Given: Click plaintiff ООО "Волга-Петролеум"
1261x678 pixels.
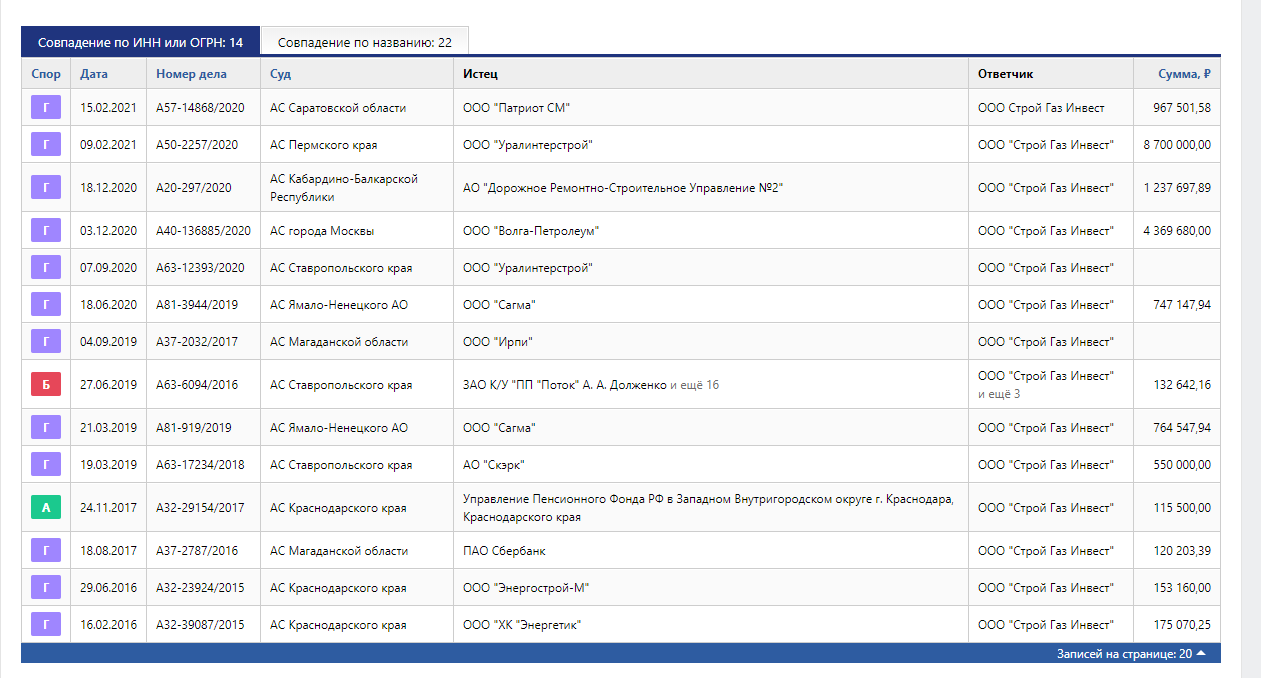Looking at the screenshot, I should (531, 231).
